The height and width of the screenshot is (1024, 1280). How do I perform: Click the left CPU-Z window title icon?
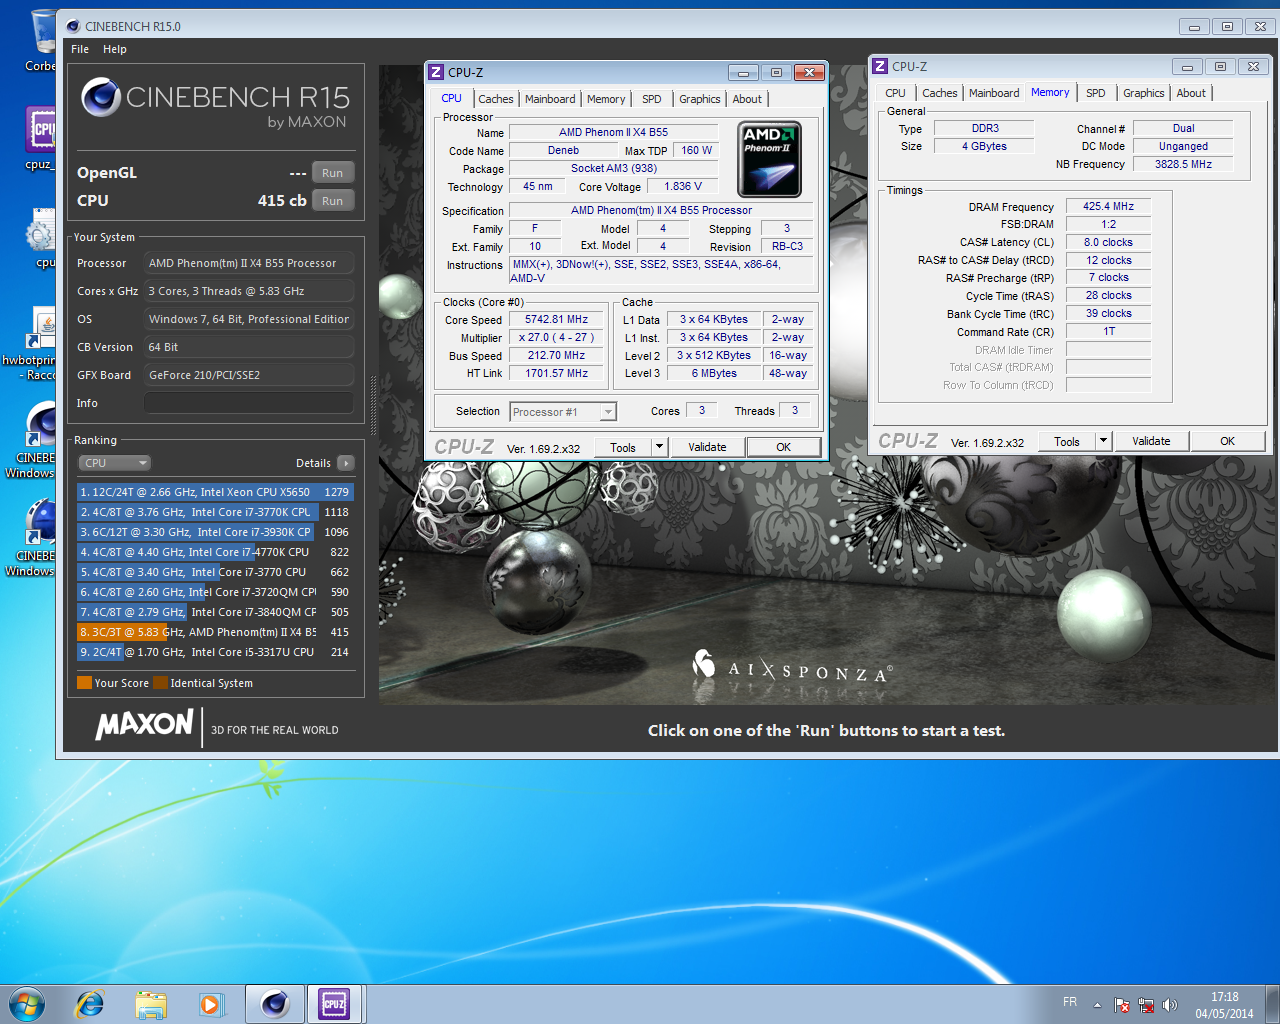pos(435,72)
